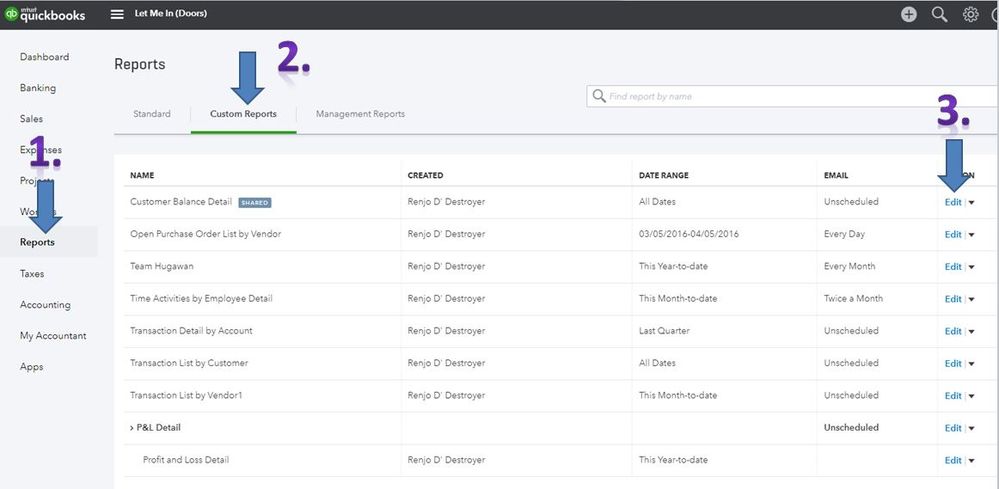This screenshot has height=489, width=999.
Task: Expand the P&L Detail group
Action: coord(132,428)
